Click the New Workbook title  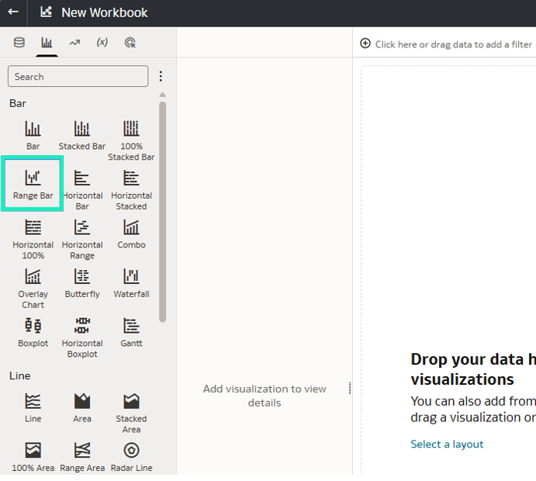104,13
